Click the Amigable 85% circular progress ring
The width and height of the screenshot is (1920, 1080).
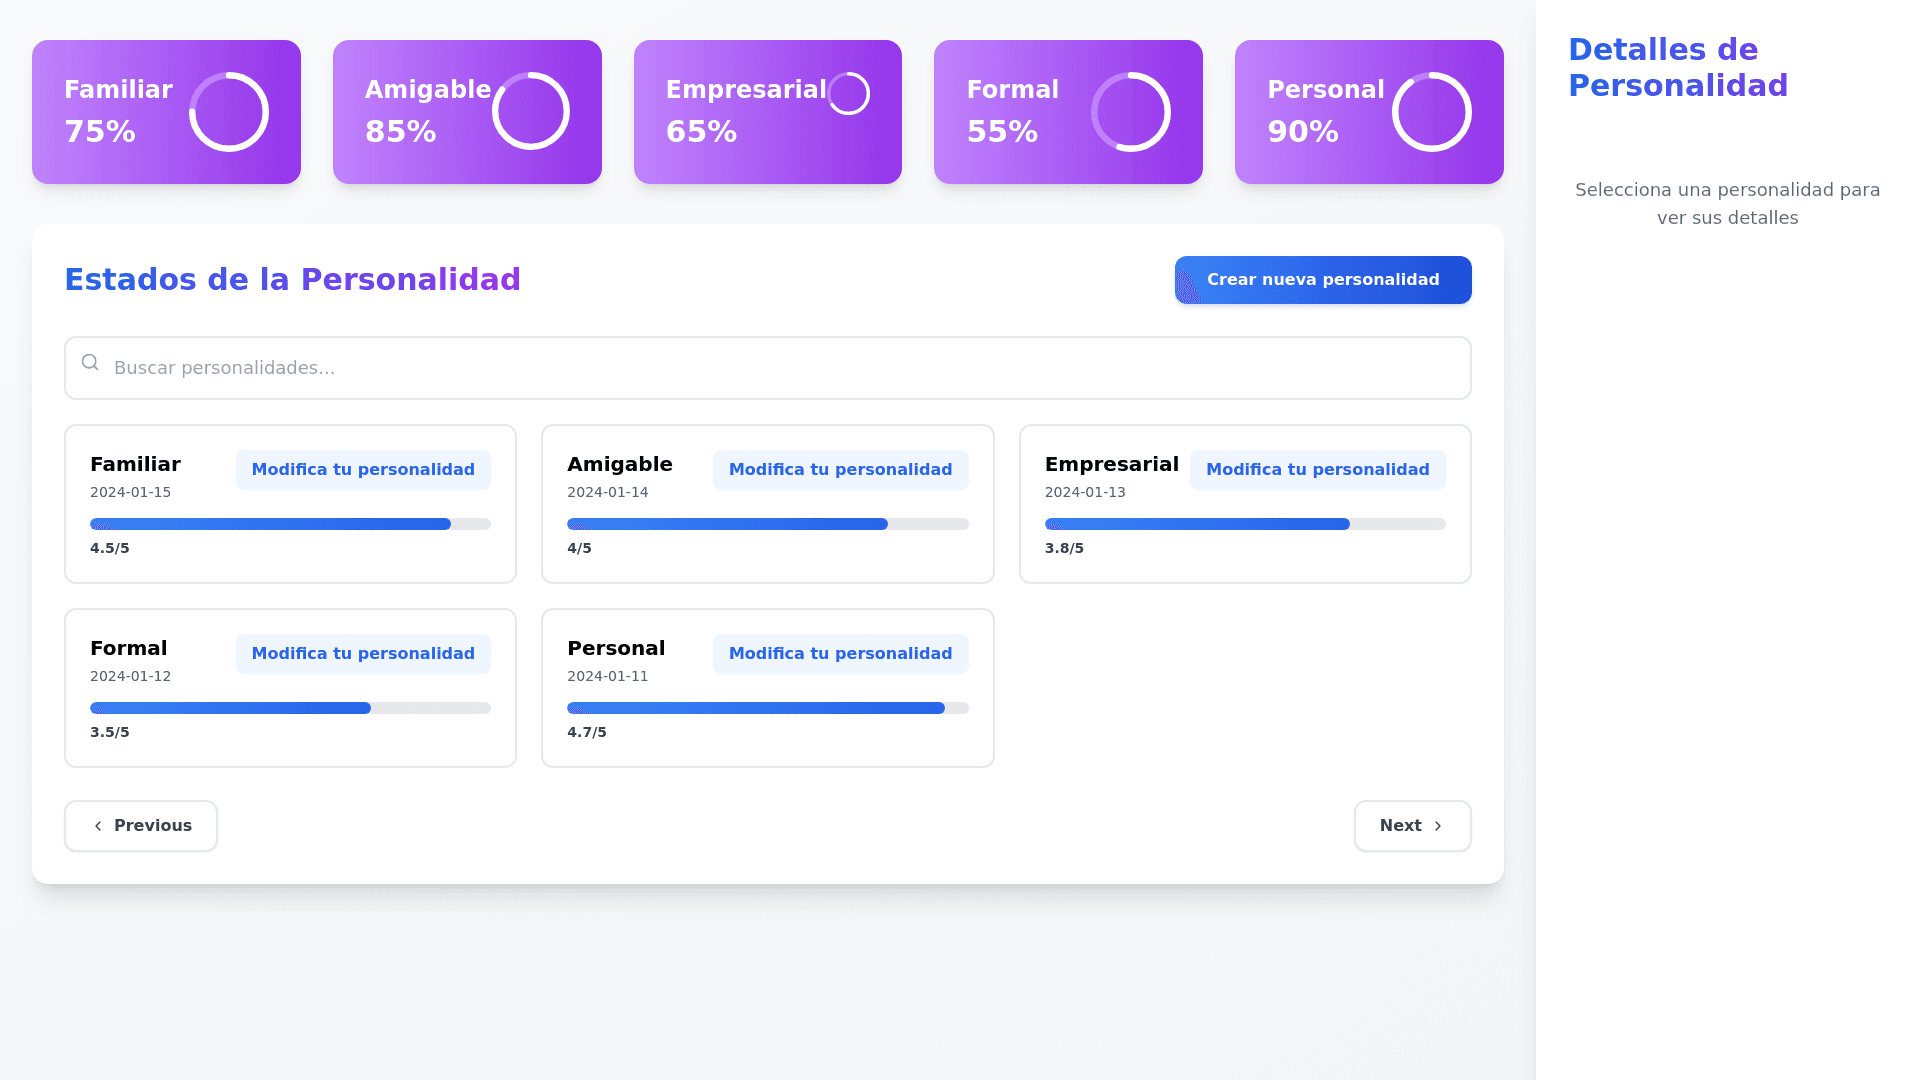pyautogui.click(x=530, y=112)
